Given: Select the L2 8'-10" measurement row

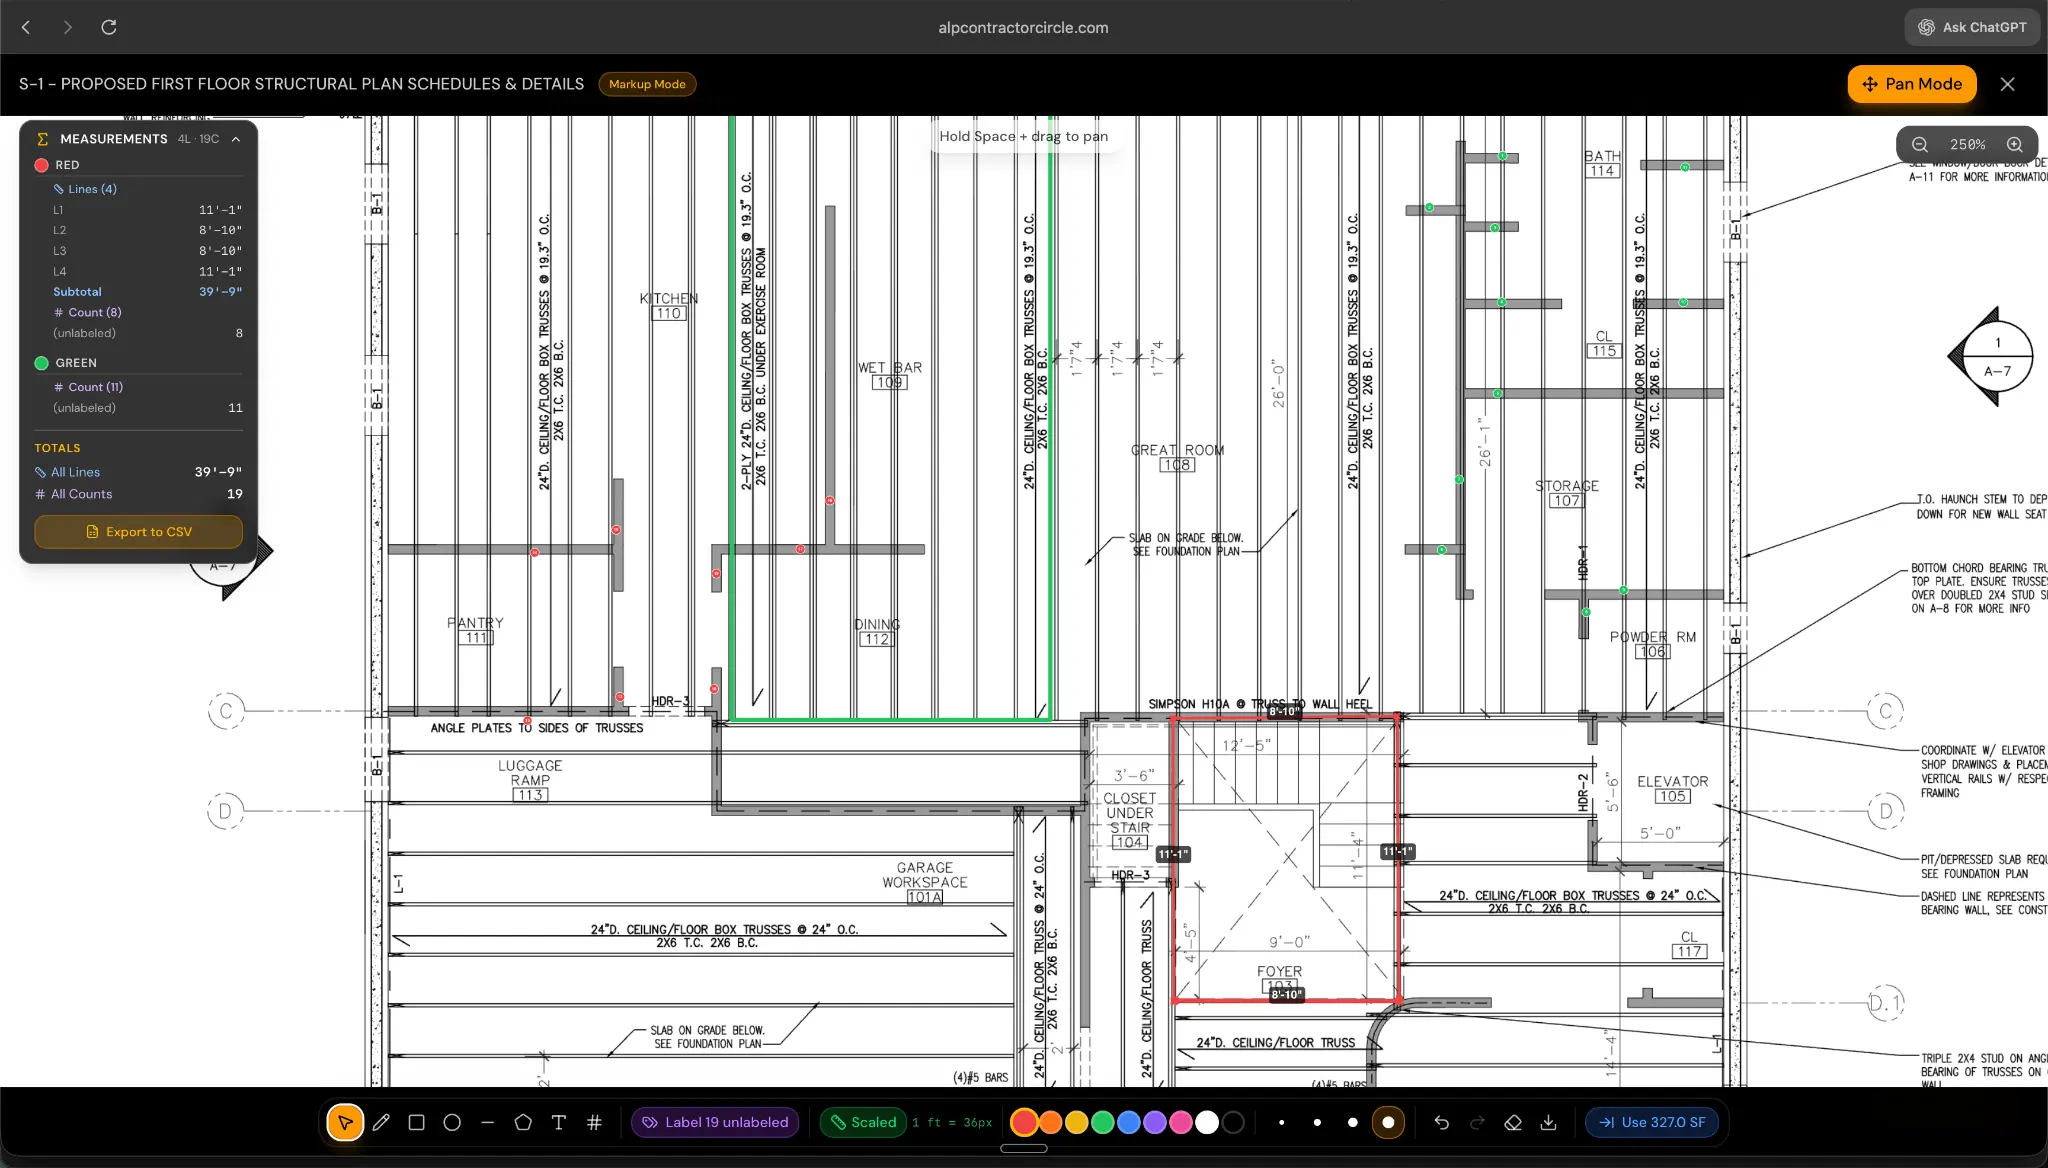Looking at the screenshot, I should coord(147,230).
